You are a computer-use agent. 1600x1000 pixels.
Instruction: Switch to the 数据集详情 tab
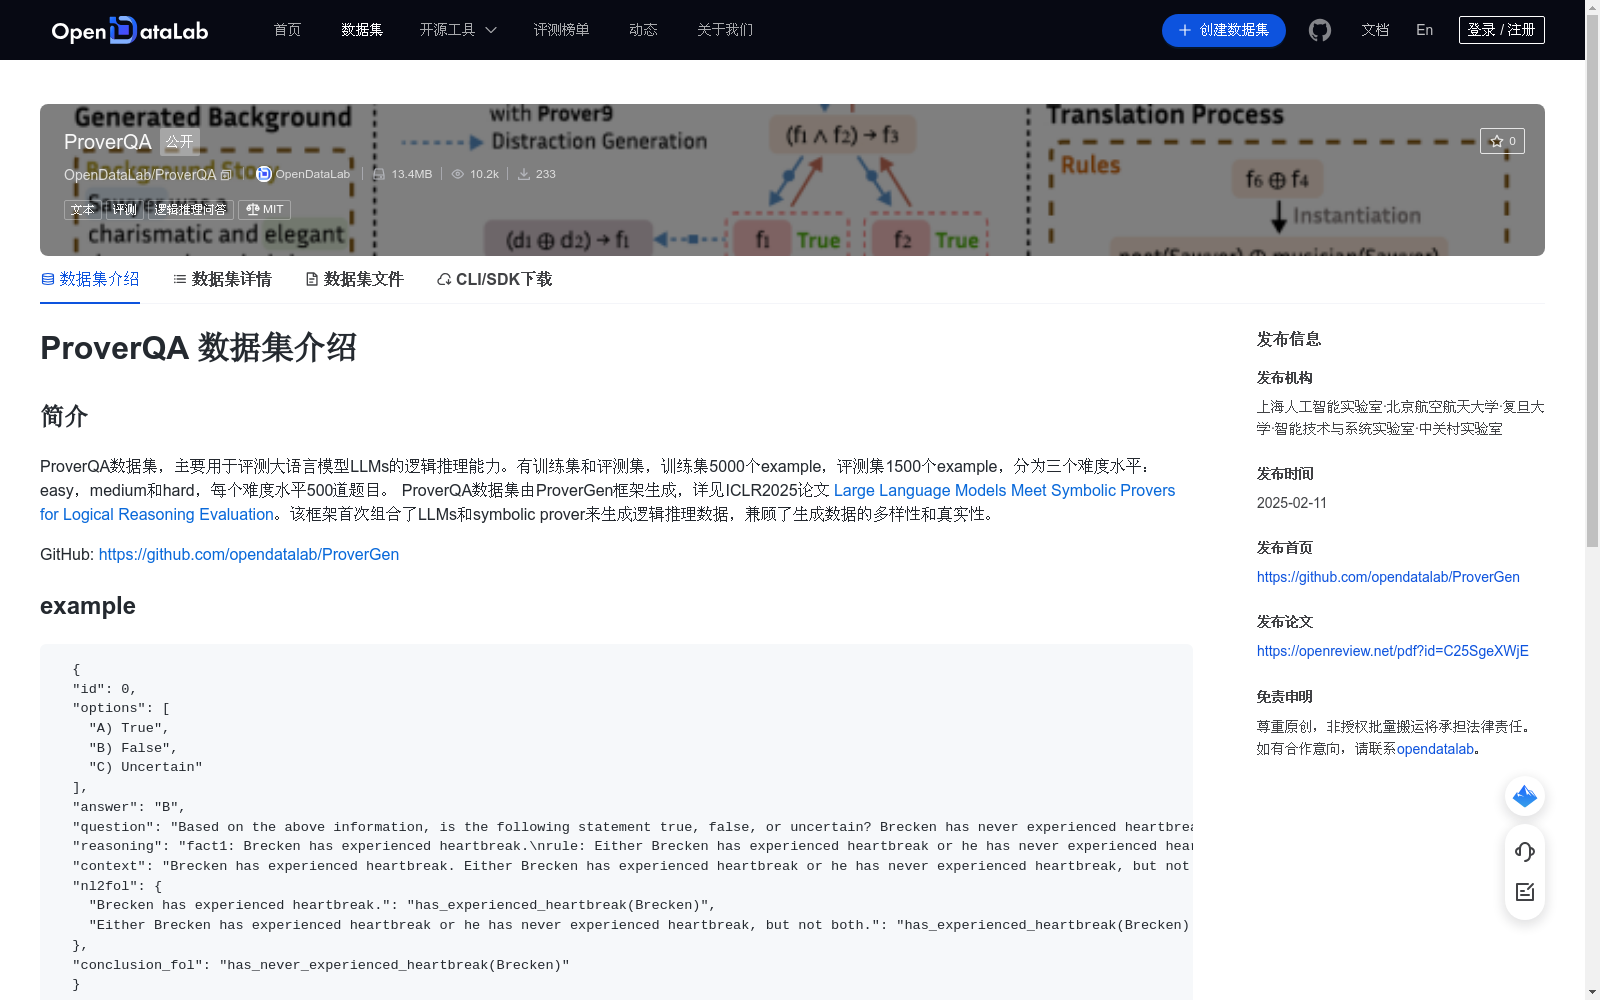point(222,279)
